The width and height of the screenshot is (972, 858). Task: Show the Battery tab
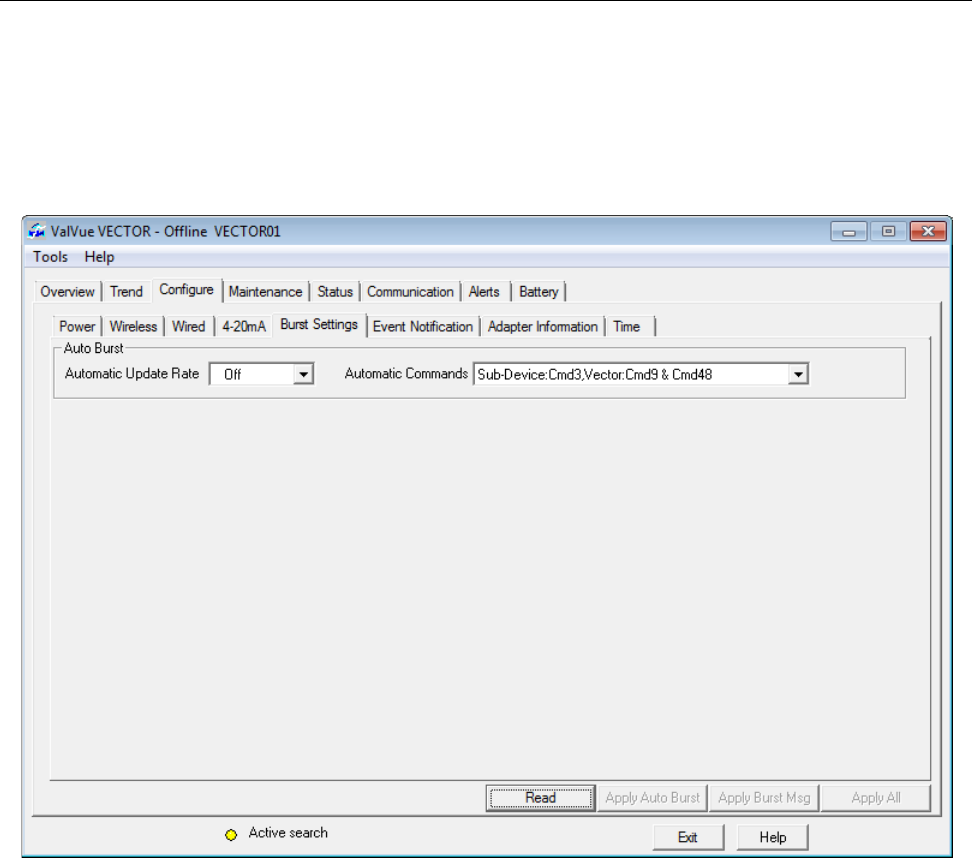click(539, 291)
